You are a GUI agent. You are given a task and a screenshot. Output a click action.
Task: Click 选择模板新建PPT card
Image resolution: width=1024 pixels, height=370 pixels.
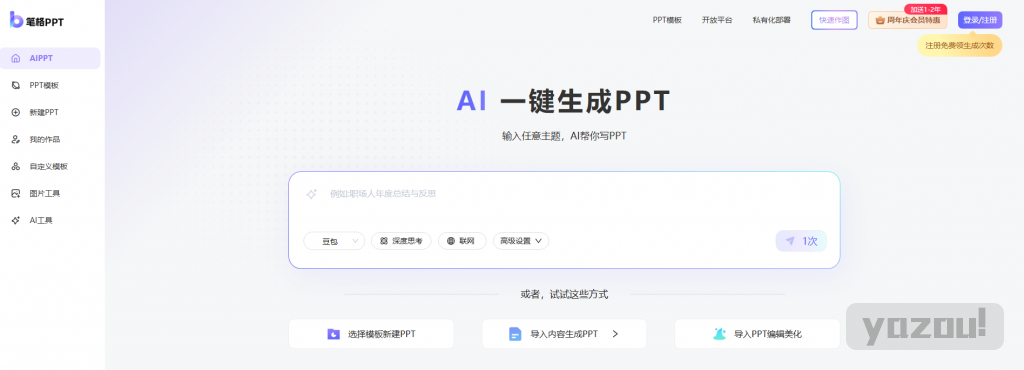371,334
